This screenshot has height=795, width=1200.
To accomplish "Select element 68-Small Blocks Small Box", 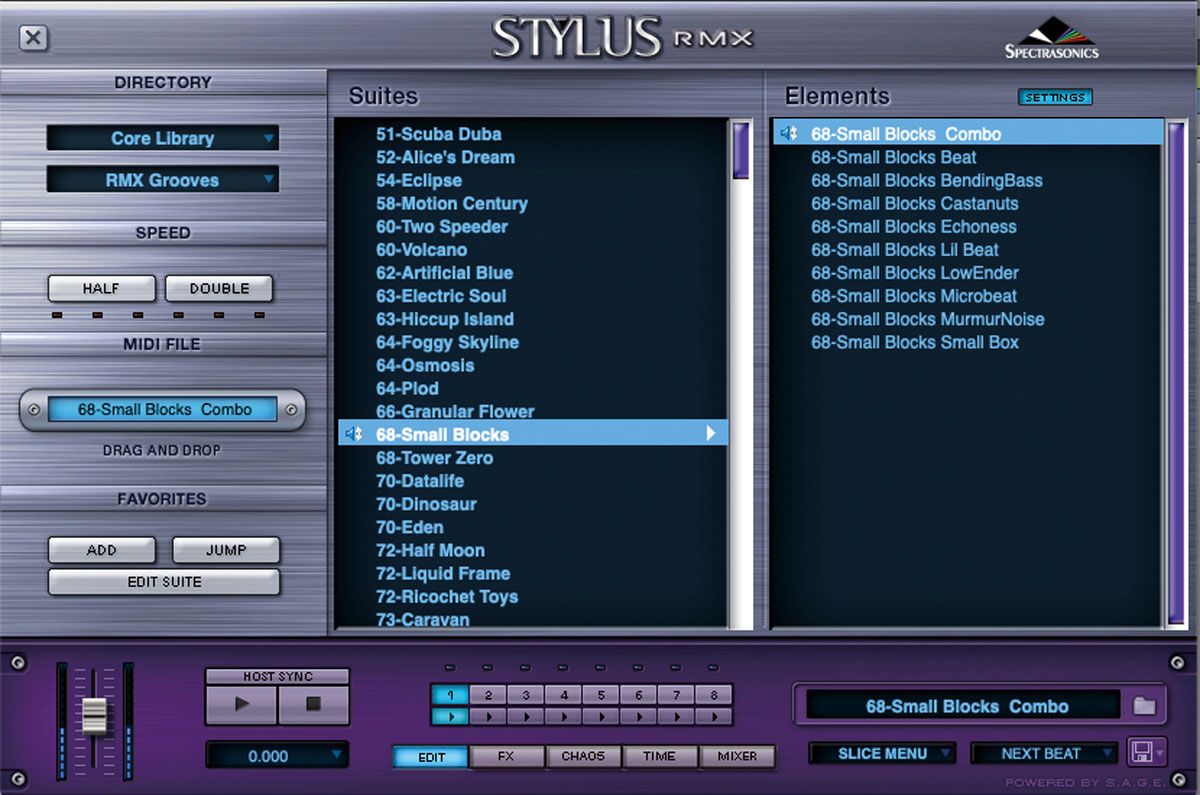I will [x=915, y=342].
